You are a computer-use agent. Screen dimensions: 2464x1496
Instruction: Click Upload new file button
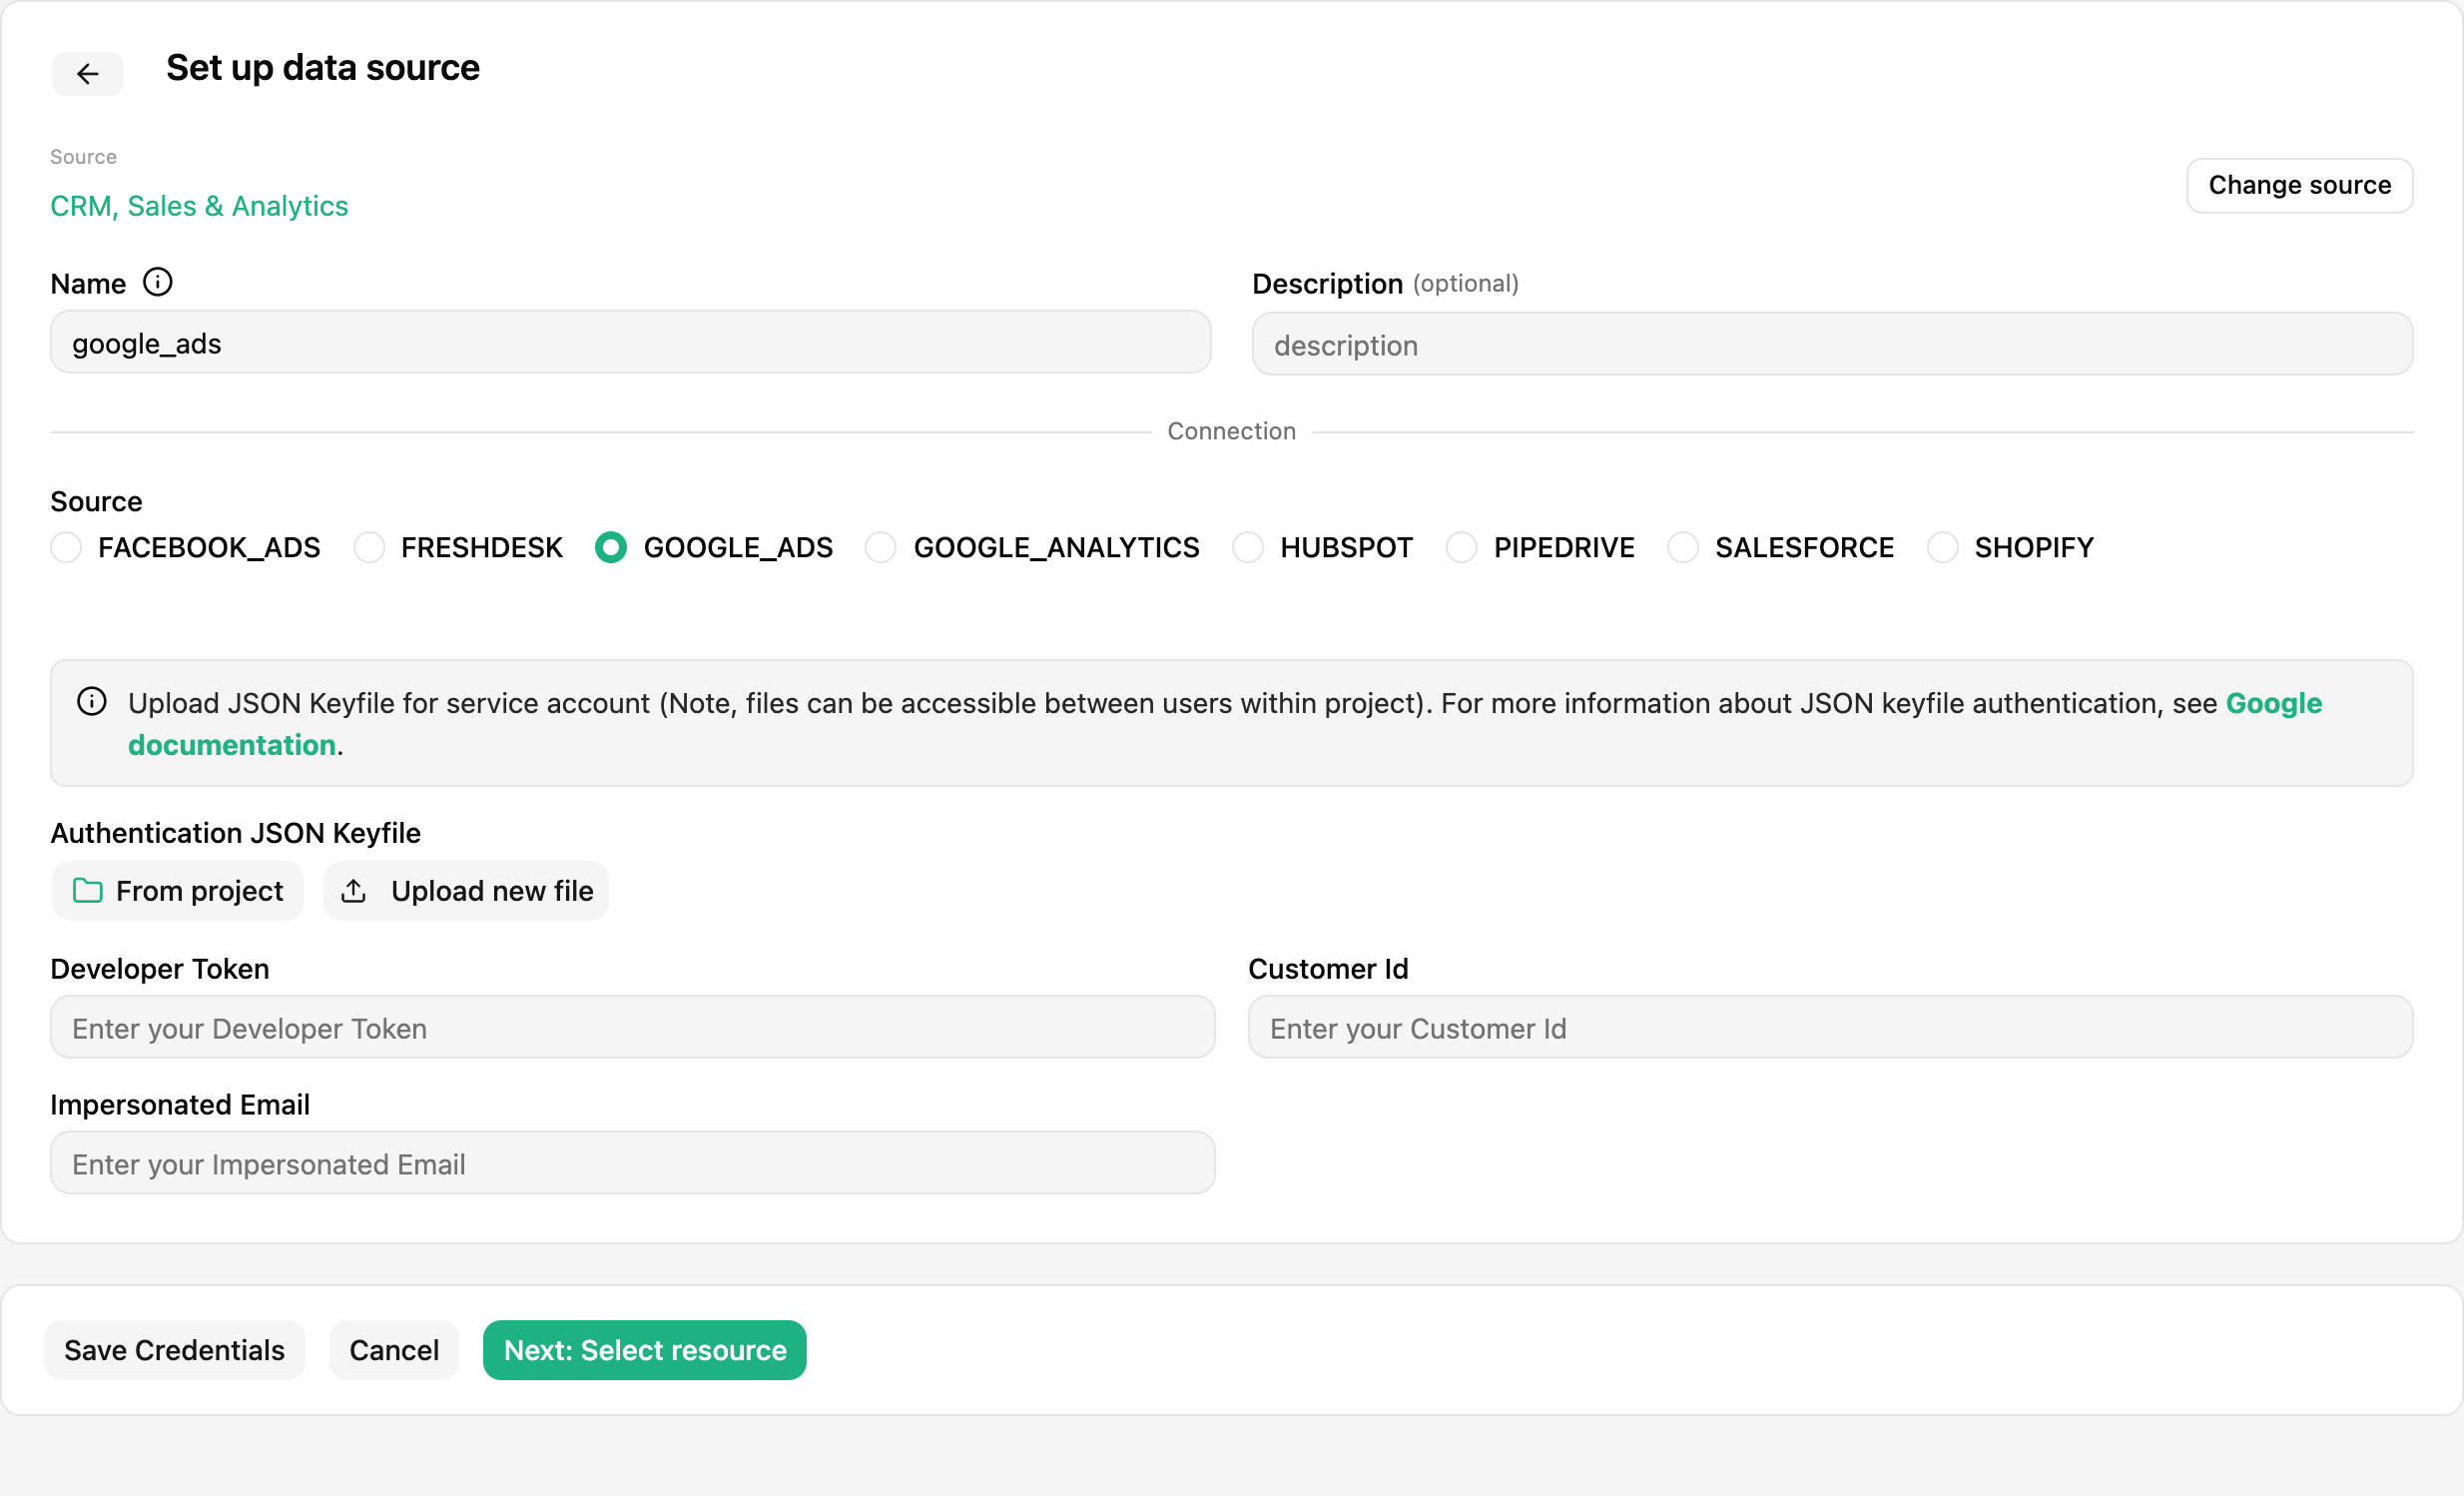tap(466, 890)
